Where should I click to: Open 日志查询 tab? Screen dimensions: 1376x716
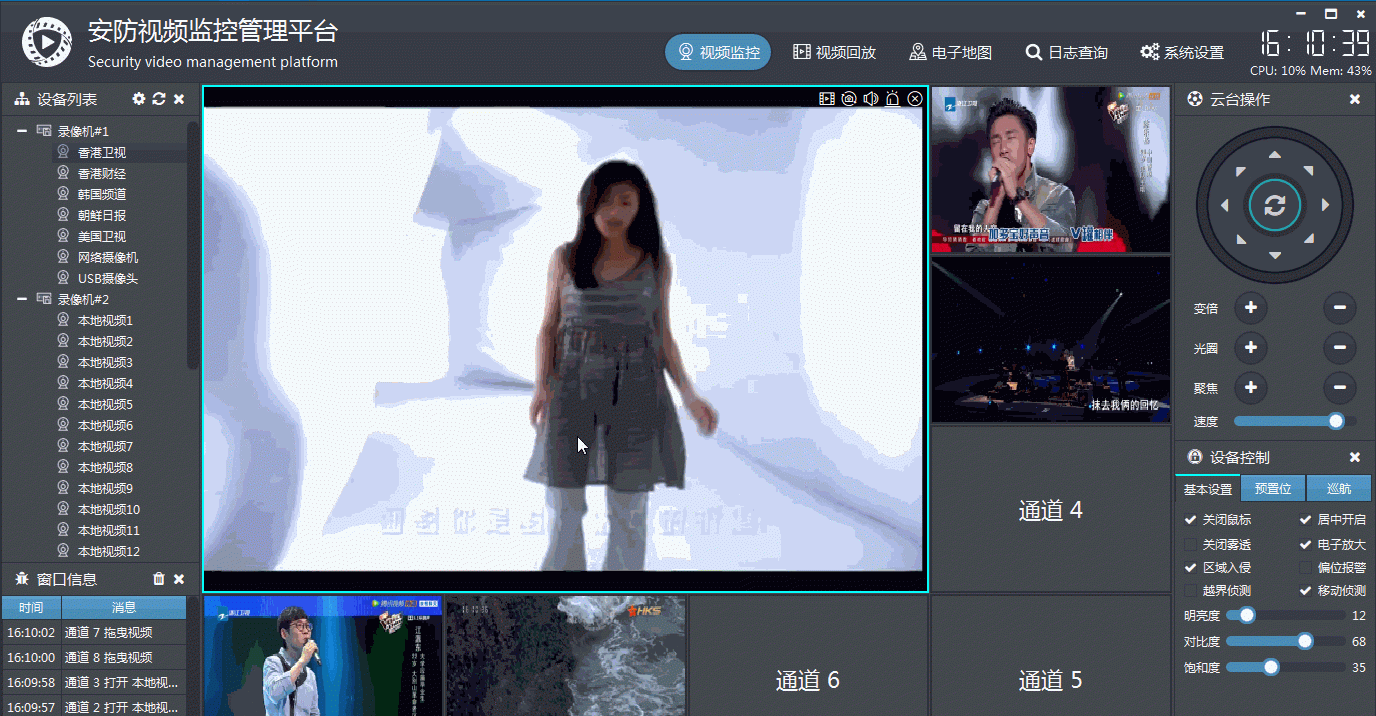click(x=1066, y=52)
